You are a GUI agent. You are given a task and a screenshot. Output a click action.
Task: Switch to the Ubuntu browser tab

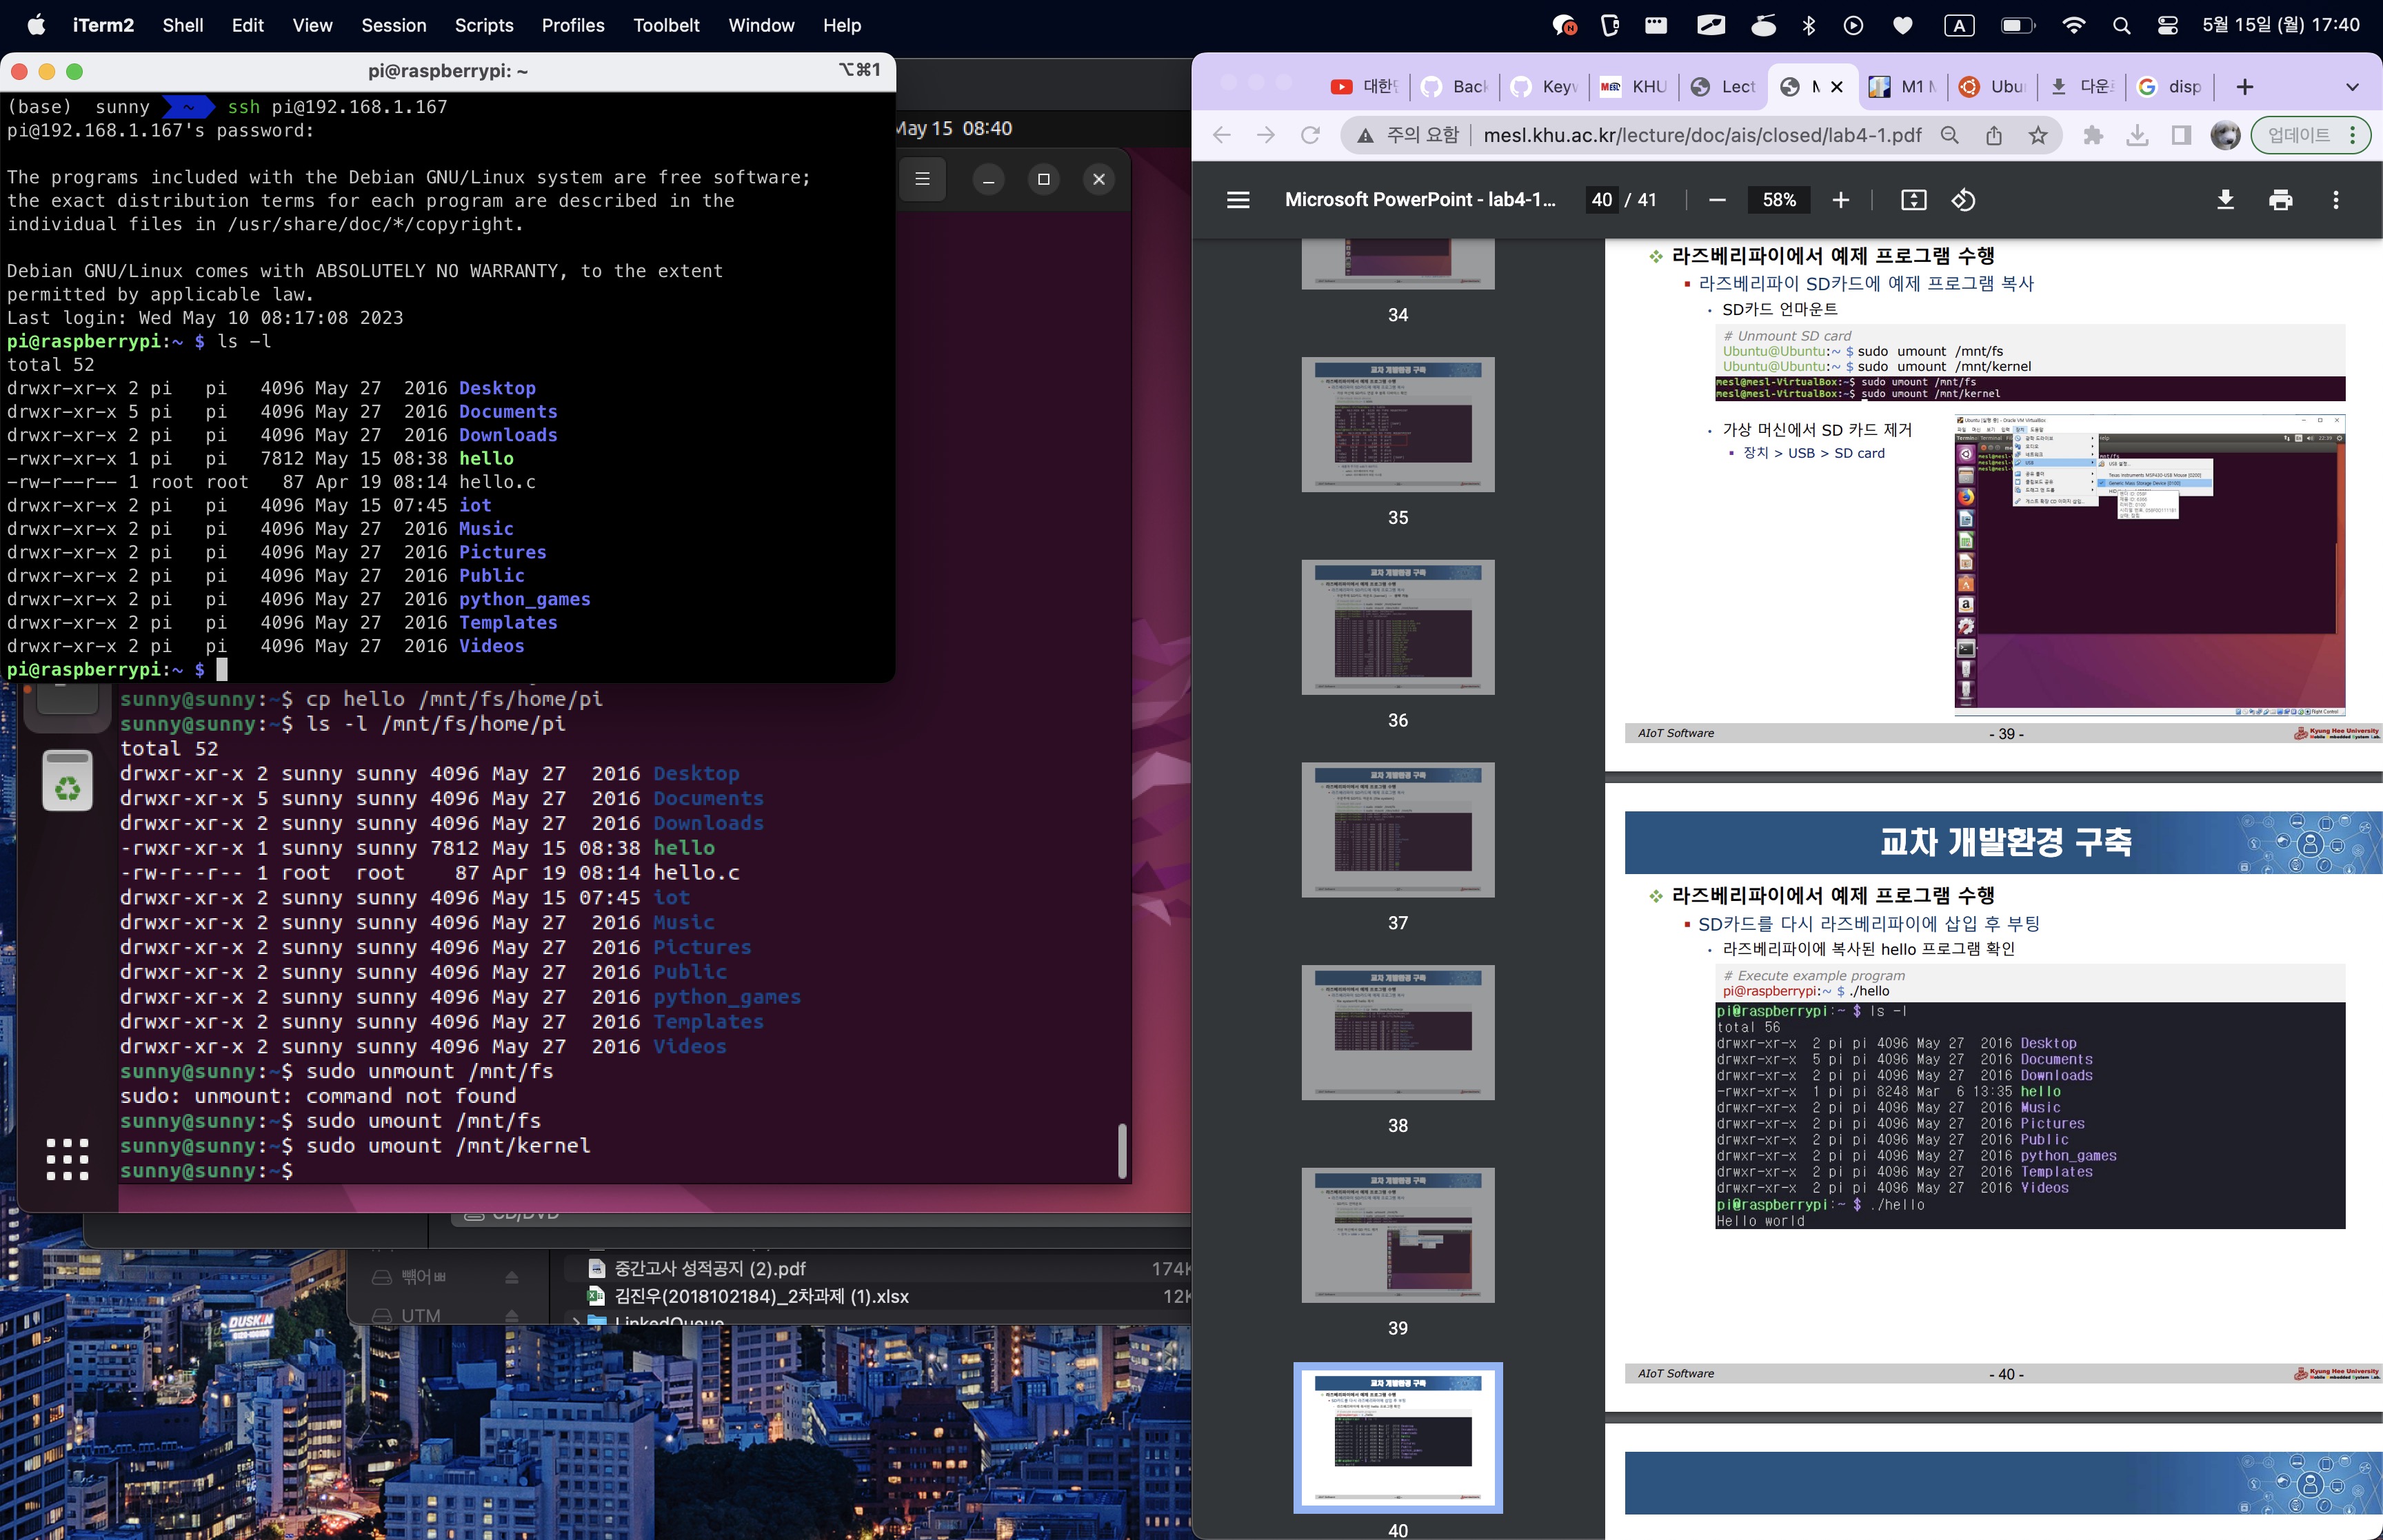[1992, 87]
